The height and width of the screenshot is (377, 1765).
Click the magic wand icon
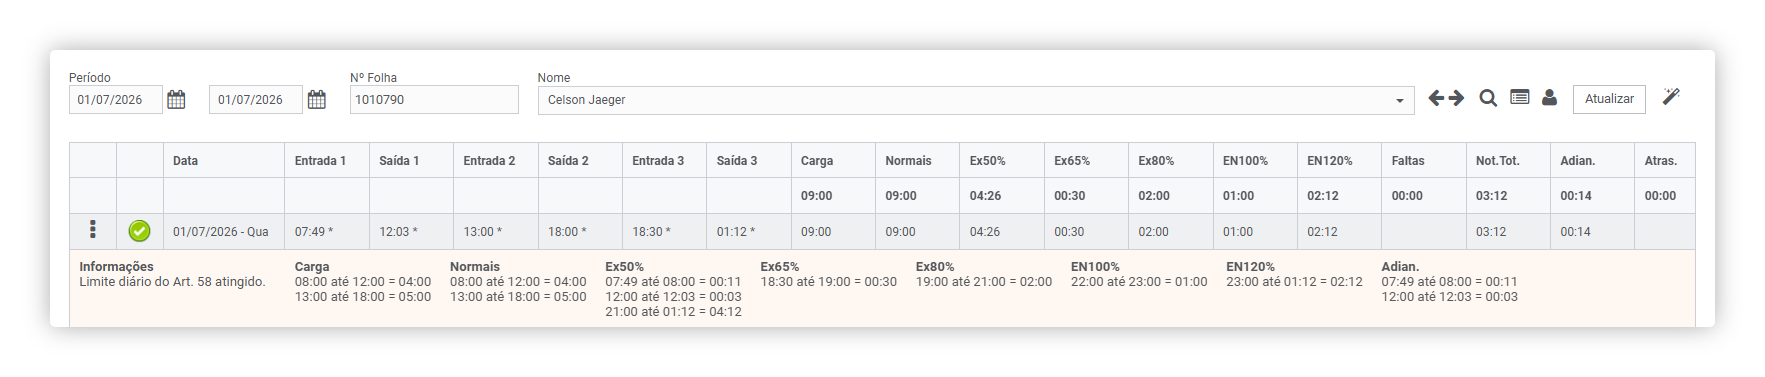[x=1671, y=96]
